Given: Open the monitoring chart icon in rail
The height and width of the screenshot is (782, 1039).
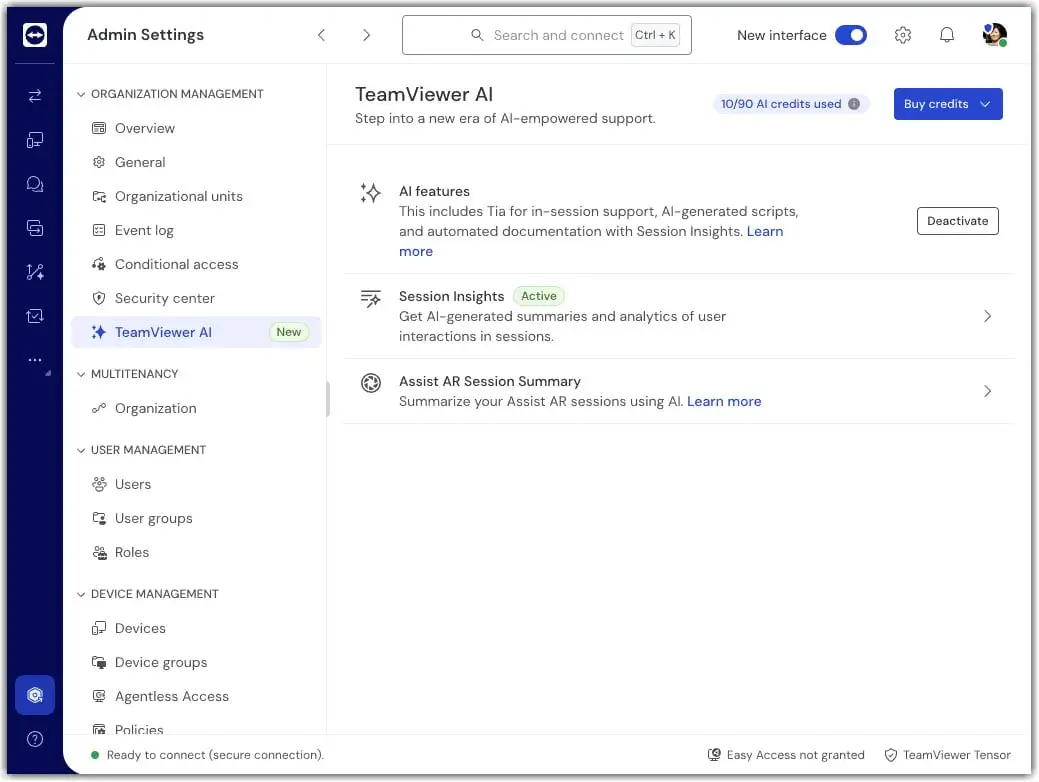Looking at the screenshot, I should pos(34,316).
